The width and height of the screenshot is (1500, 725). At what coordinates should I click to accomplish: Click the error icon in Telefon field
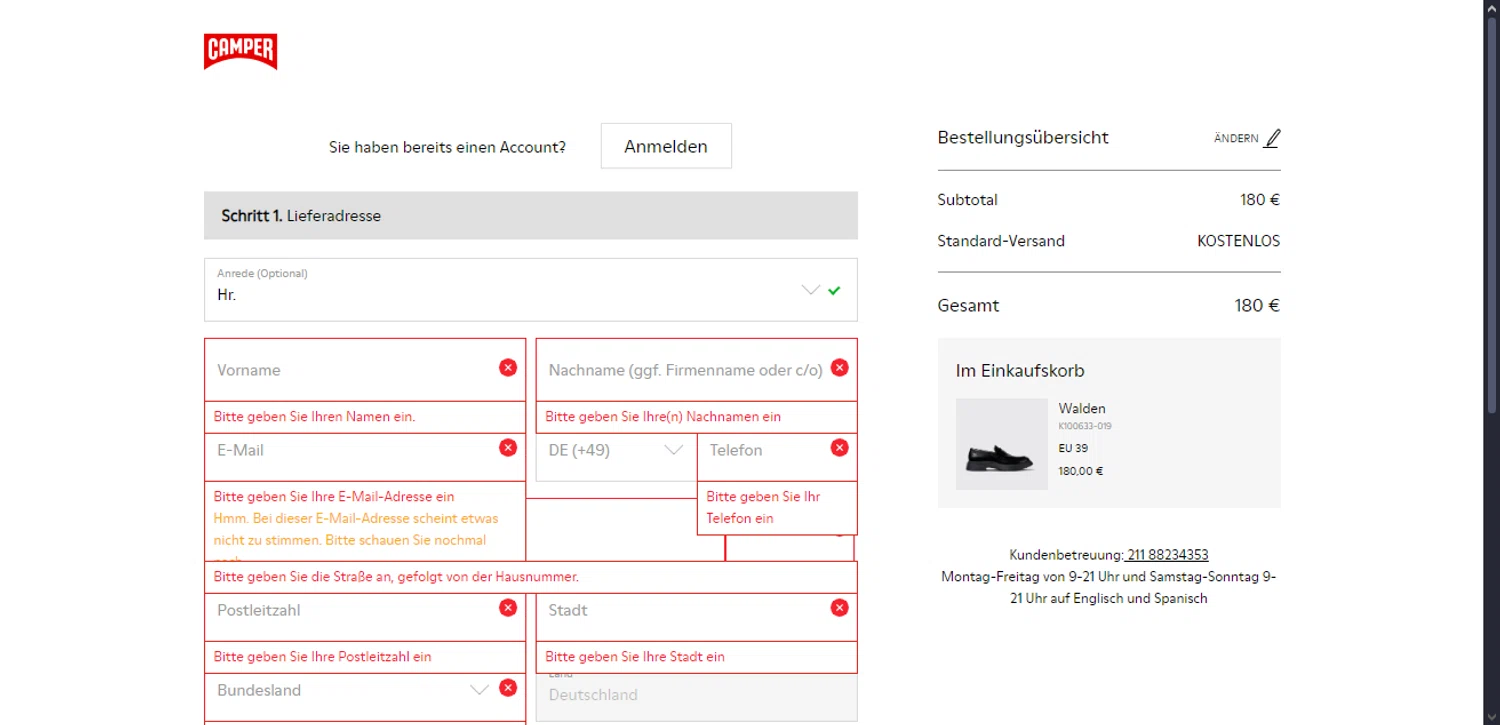pyautogui.click(x=839, y=448)
